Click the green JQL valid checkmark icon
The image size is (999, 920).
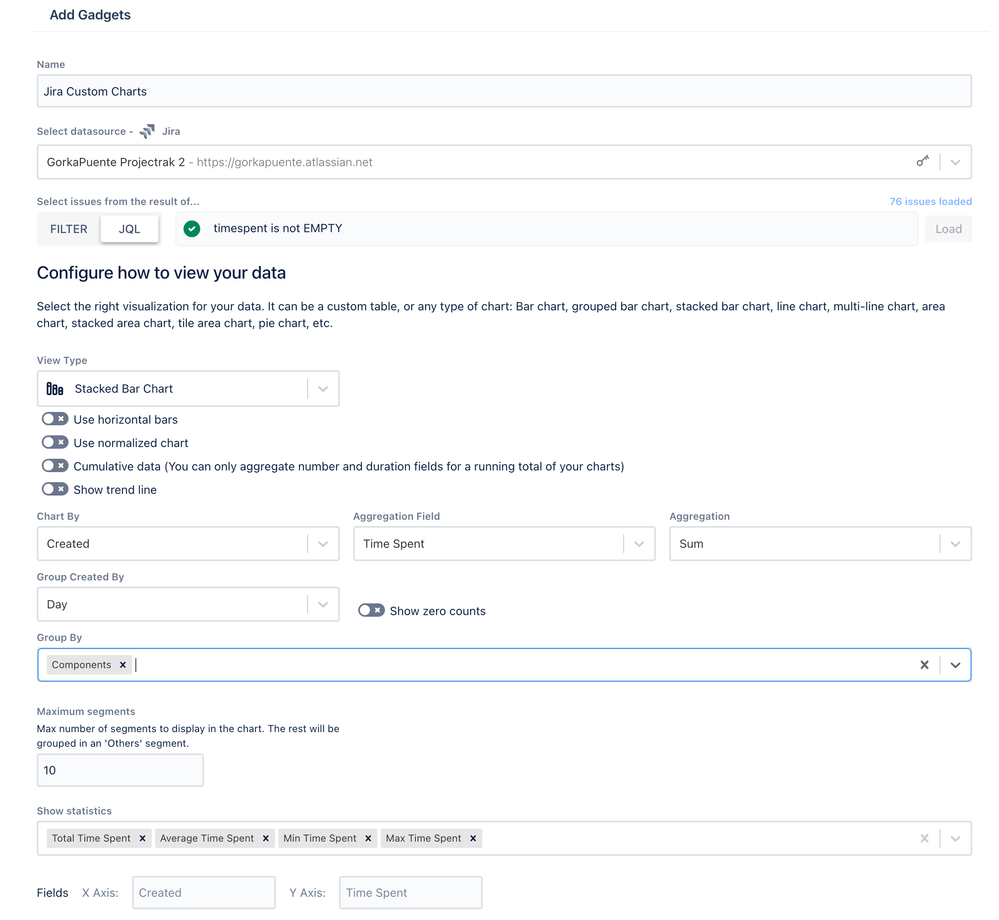[192, 229]
